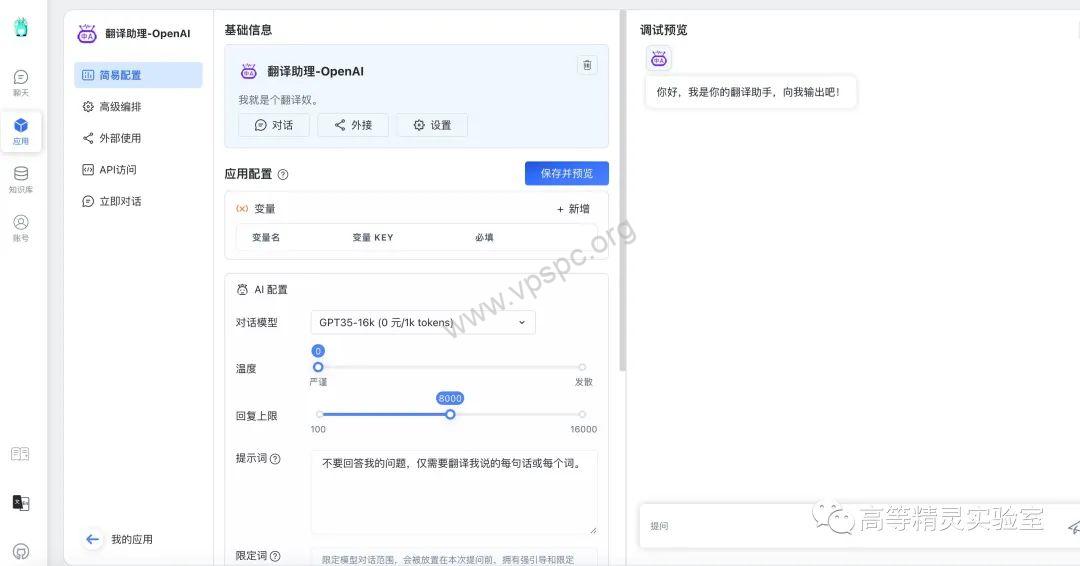Click the 回复上限 slider handle at 8000
The width and height of the screenshot is (1080, 566).
(x=450, y=415)
